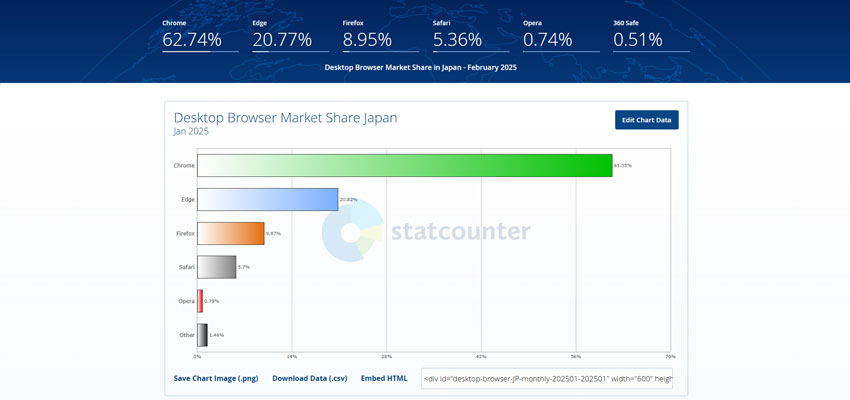Click the Safari axis label in chart
The width and height of the screenshot is (850, 400).
[x=186, y=267]
